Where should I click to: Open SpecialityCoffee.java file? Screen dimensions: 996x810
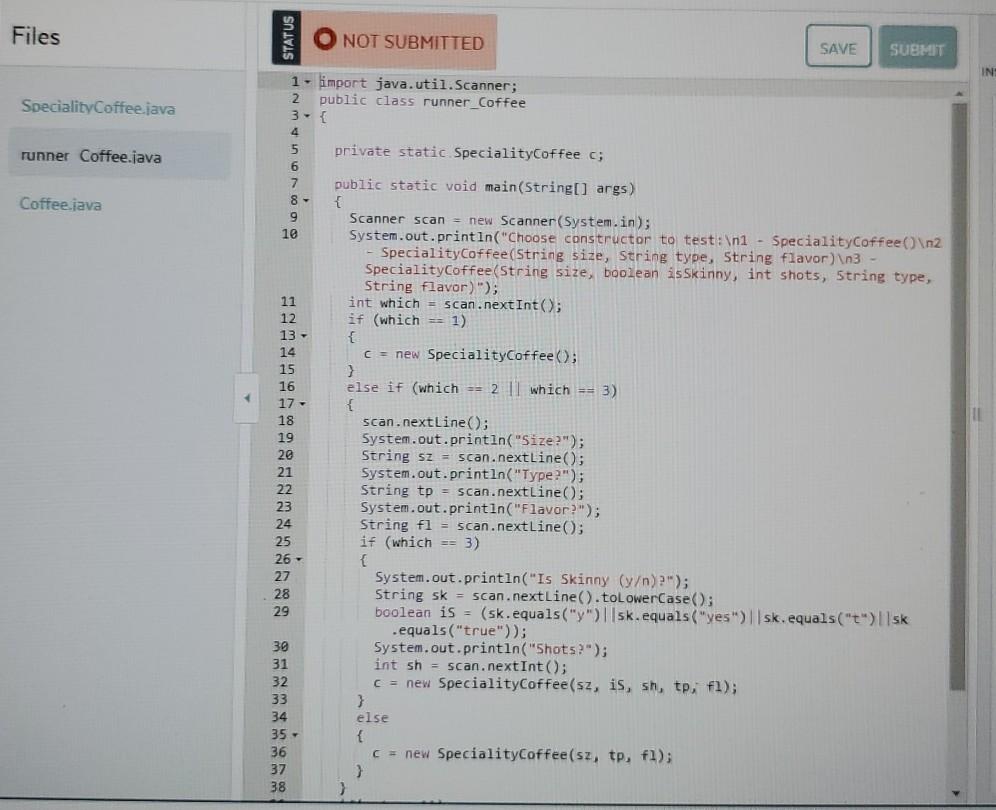point(98,107)
